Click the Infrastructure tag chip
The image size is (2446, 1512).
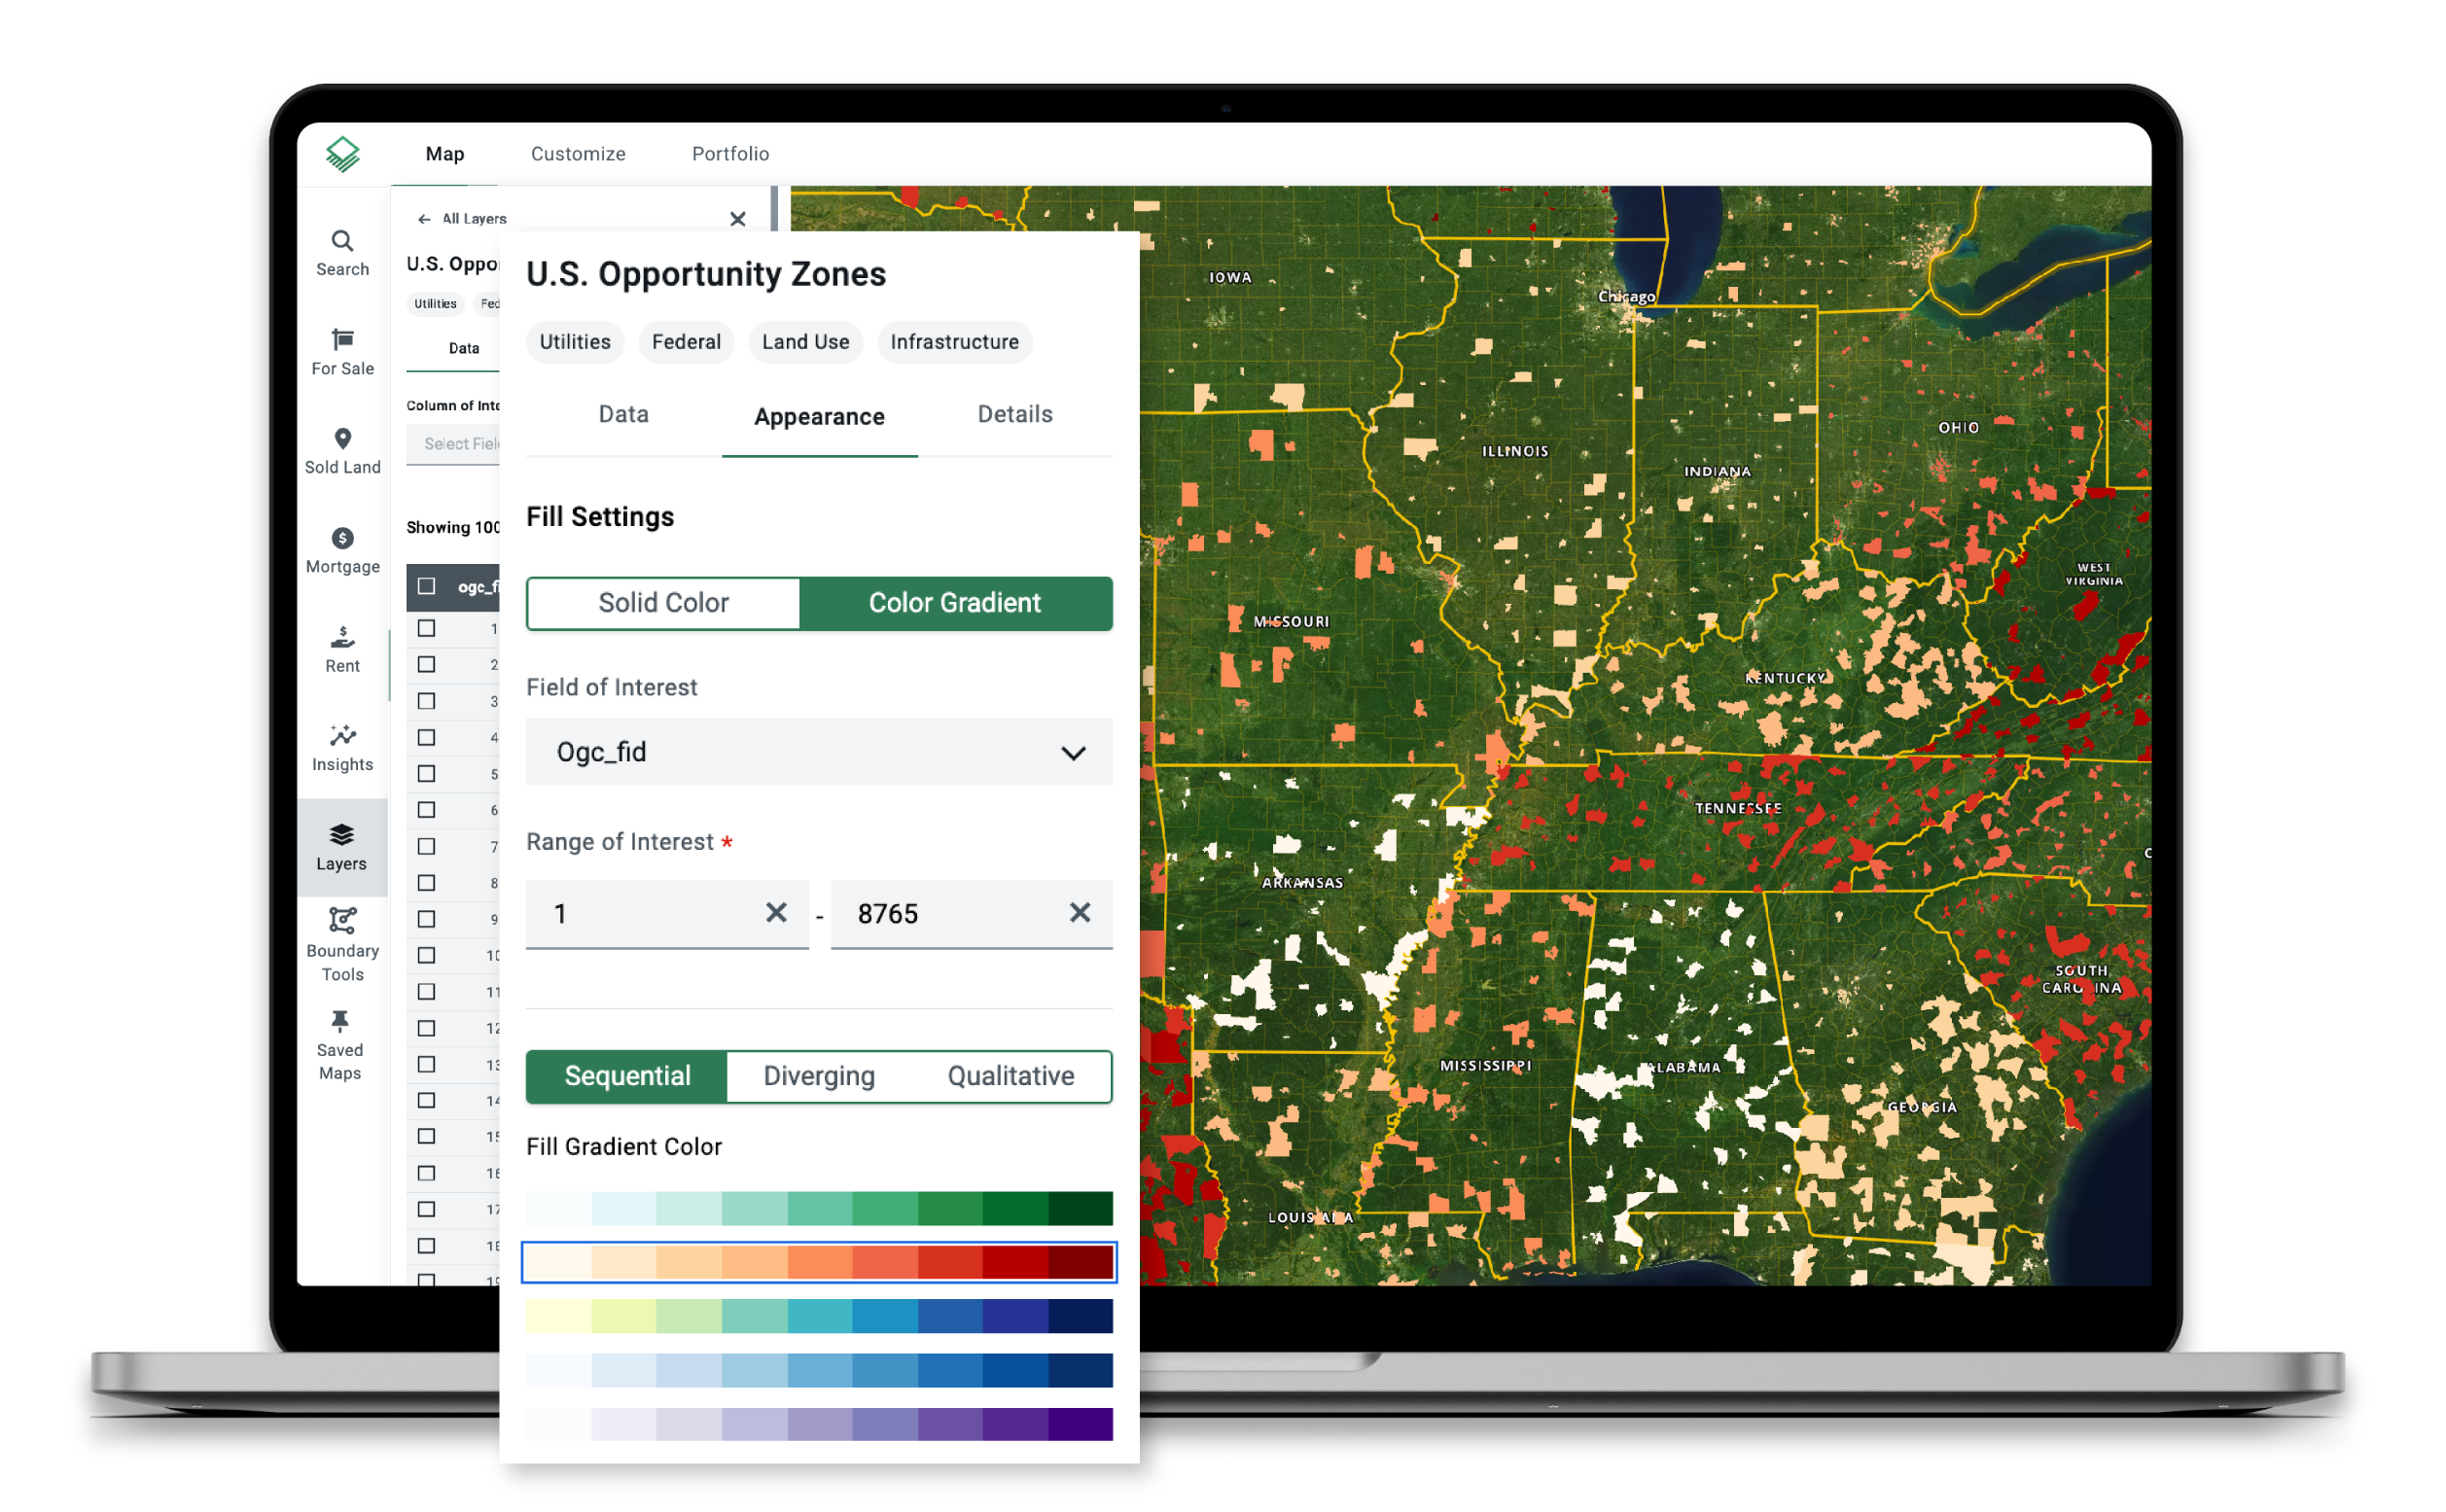tap(954, 342)
